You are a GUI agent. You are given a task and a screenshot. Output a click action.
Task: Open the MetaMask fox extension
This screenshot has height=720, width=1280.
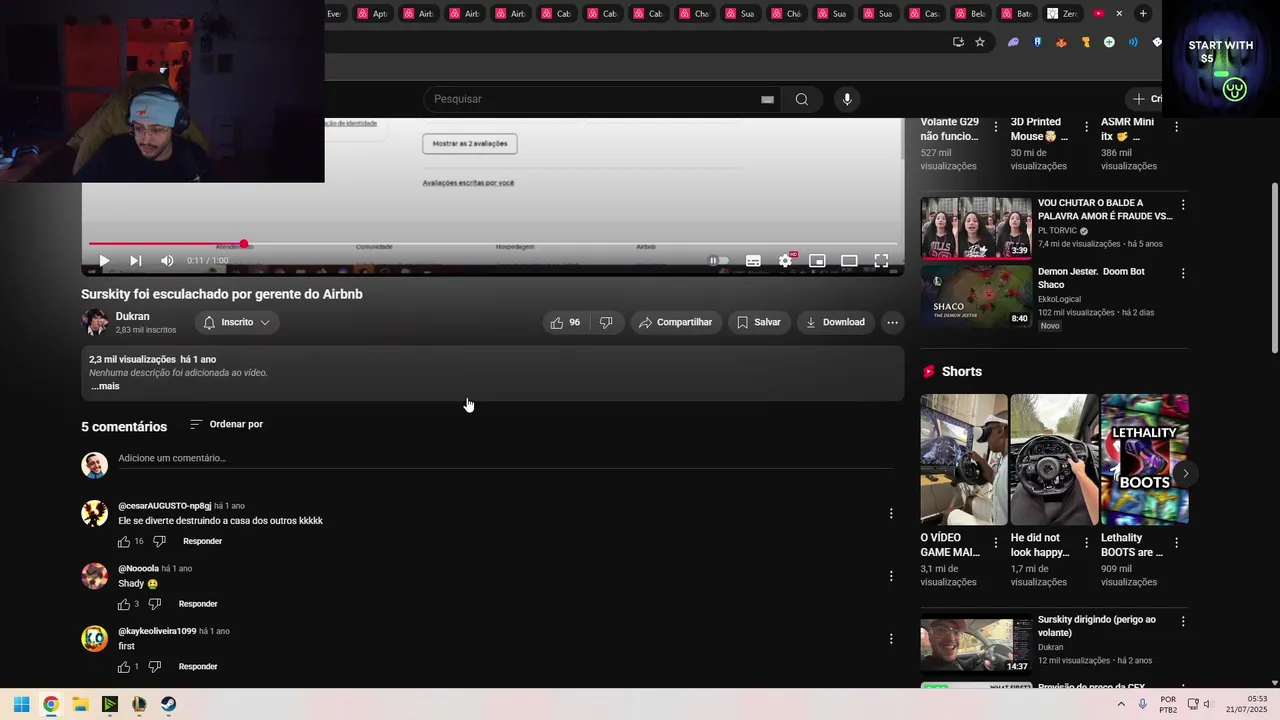click(x=1061, y=42)
